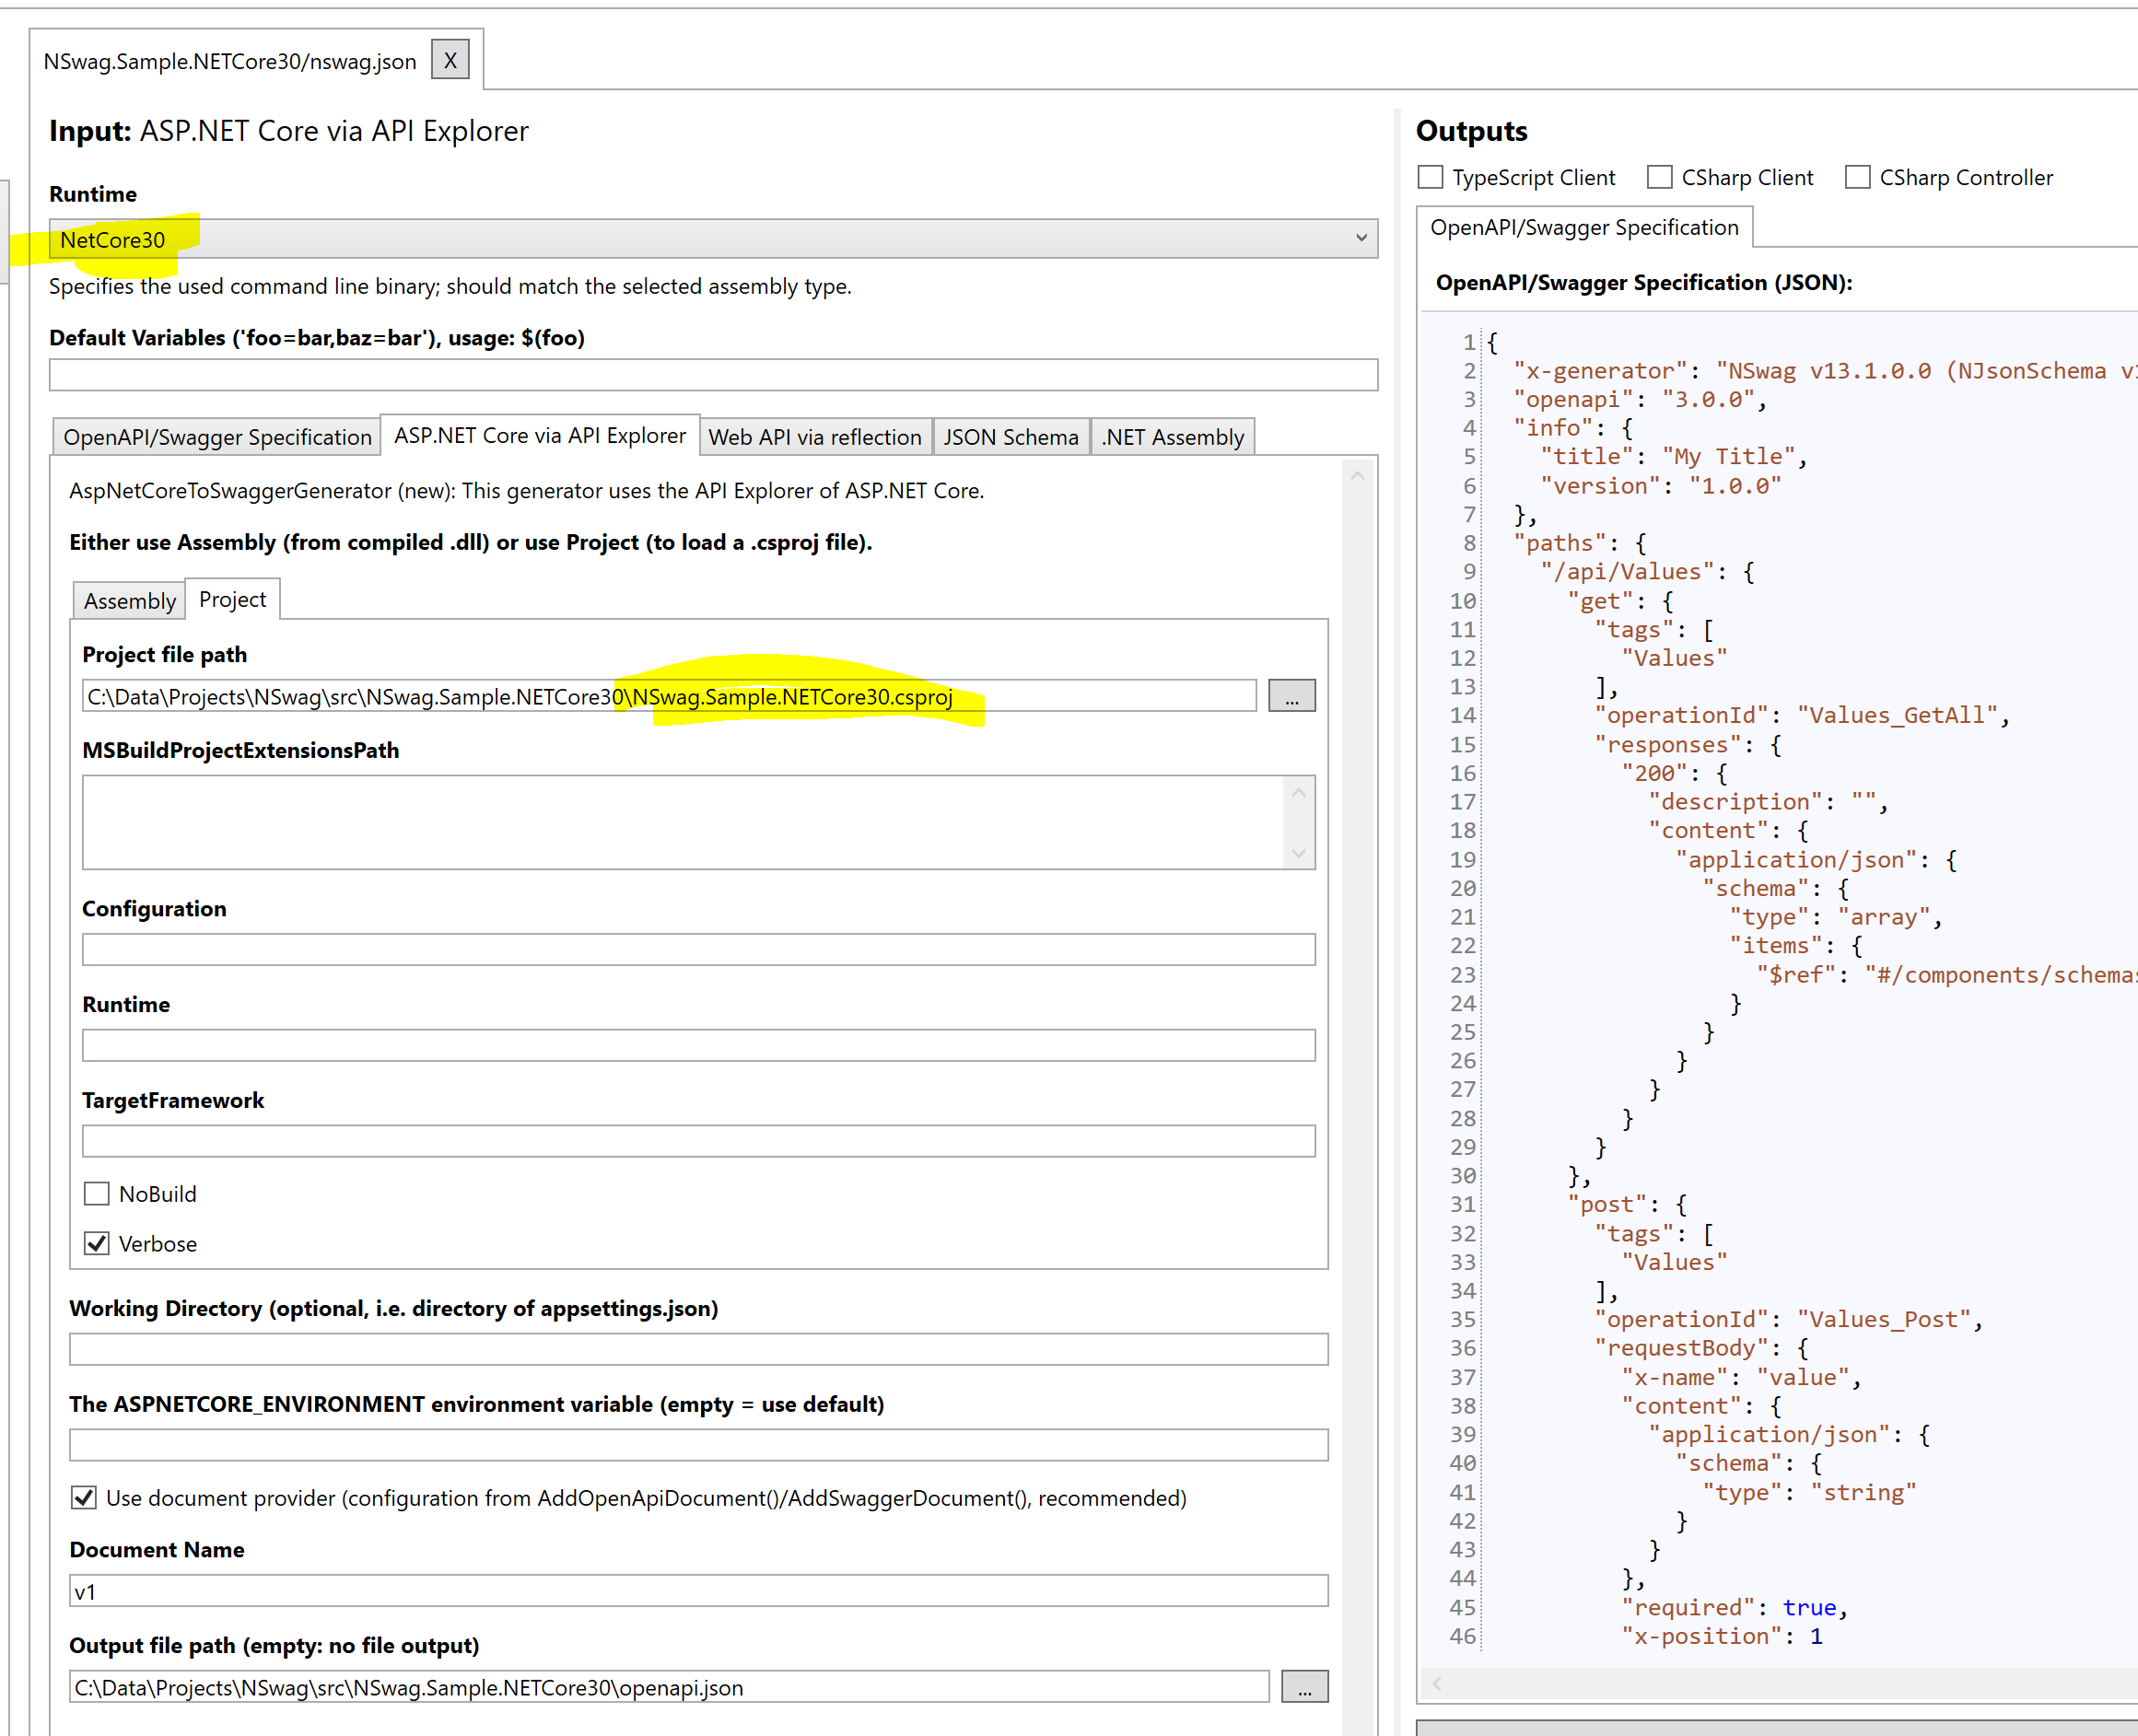The height and width of the screenshot is (1736, 2138).
Task: Enable the TypeScript Client output
Action: tap(1431, 176)
